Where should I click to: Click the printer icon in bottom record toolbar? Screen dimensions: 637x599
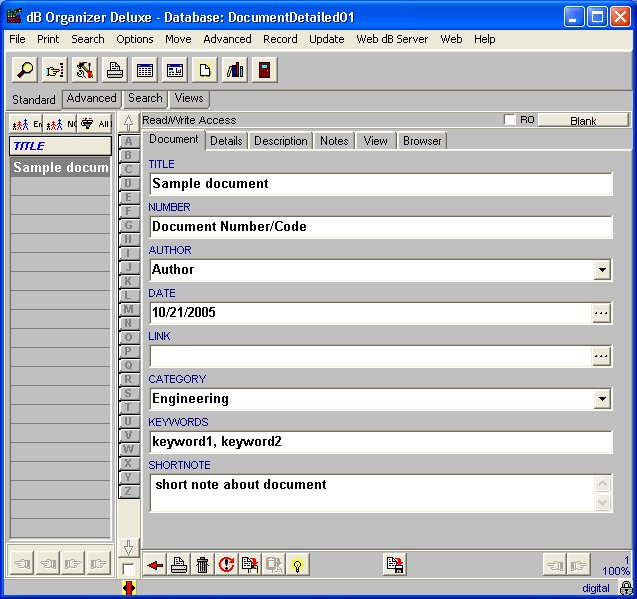pyautogui.click(x=179, y=564)
